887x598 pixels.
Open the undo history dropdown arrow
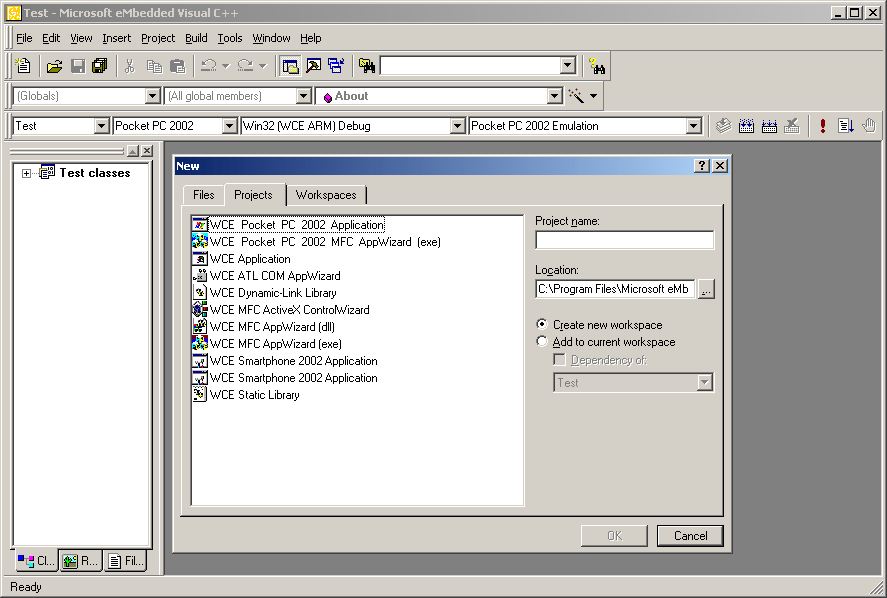(x=226, y=66)
